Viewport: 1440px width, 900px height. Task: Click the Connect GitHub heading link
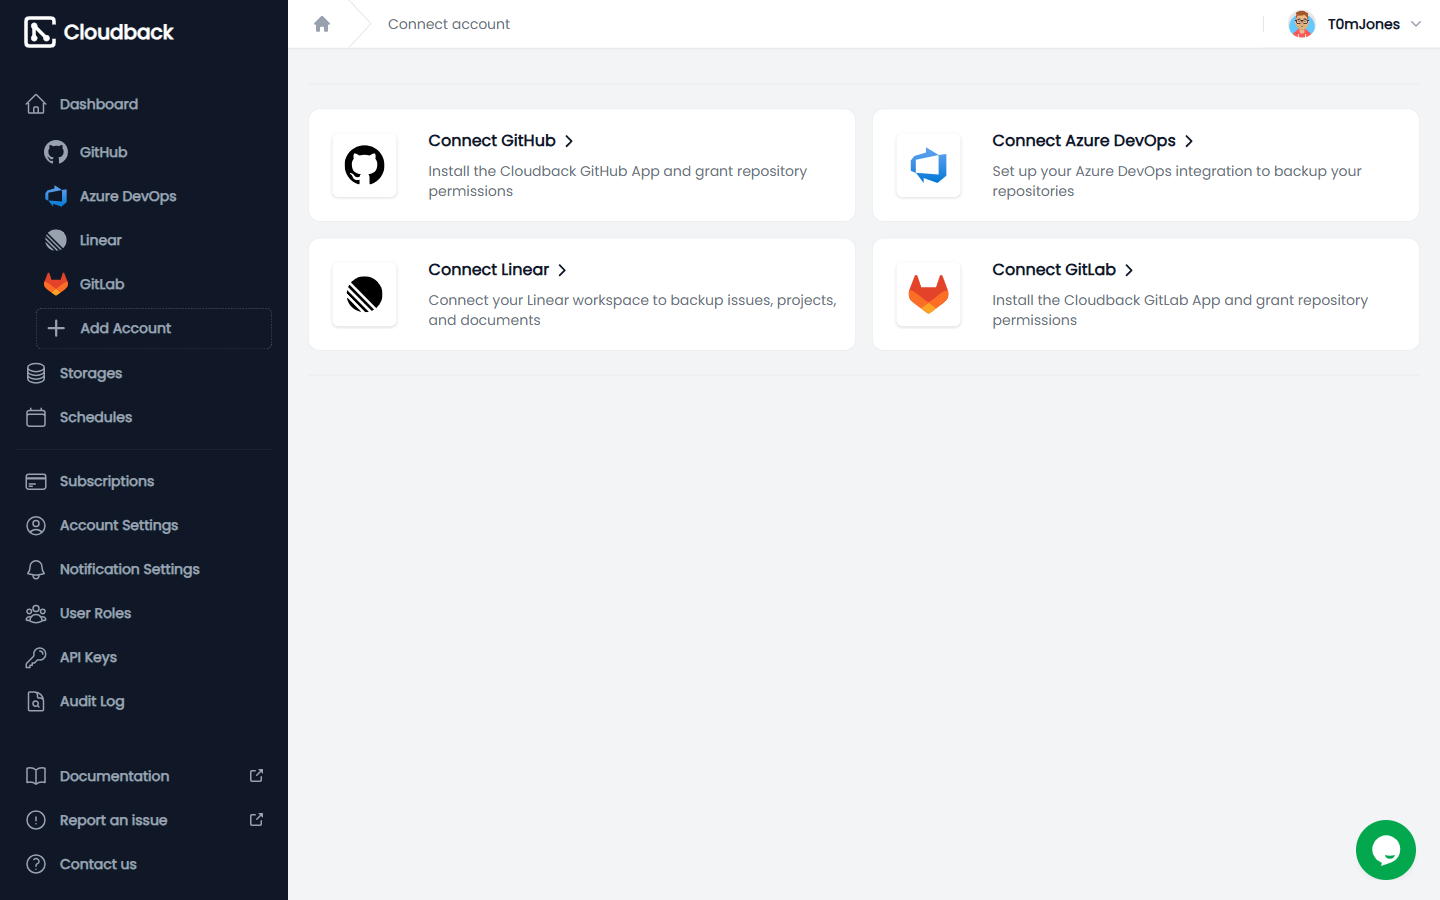[492, 141]
